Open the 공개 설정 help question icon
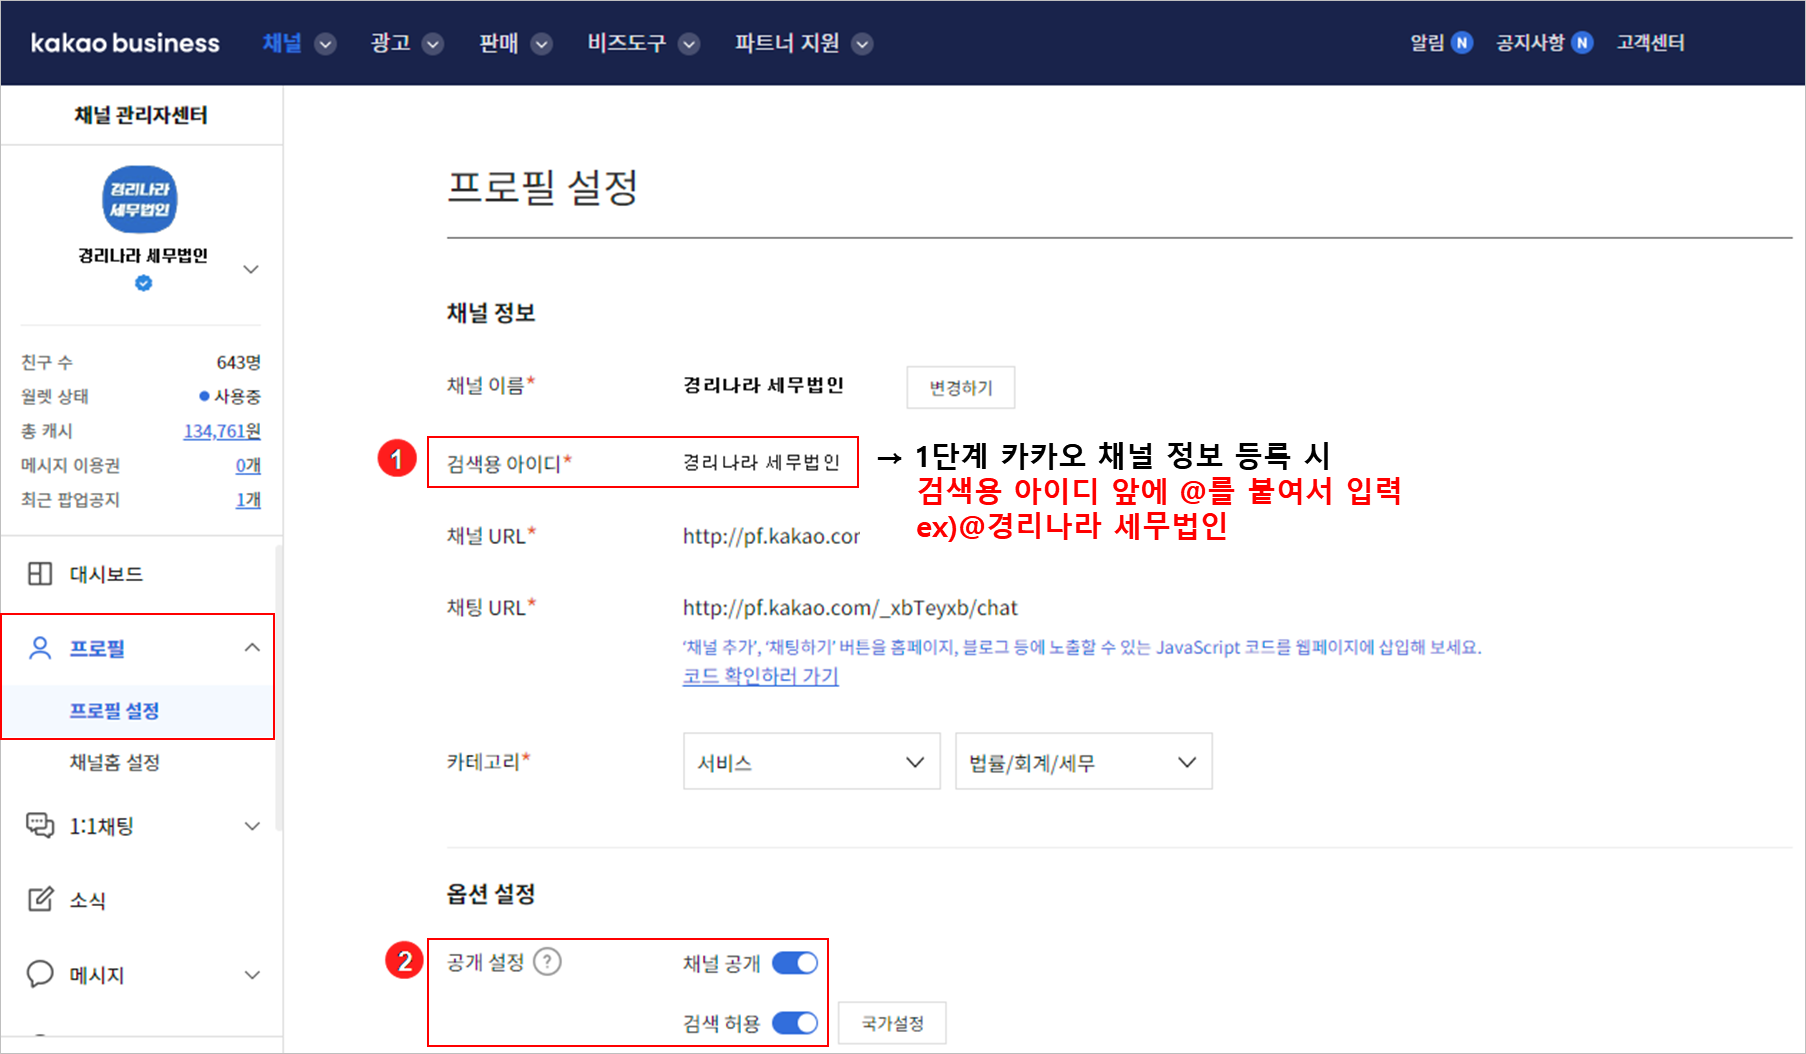This screenshot has height=1054, width=1806. tap(547, 962)
